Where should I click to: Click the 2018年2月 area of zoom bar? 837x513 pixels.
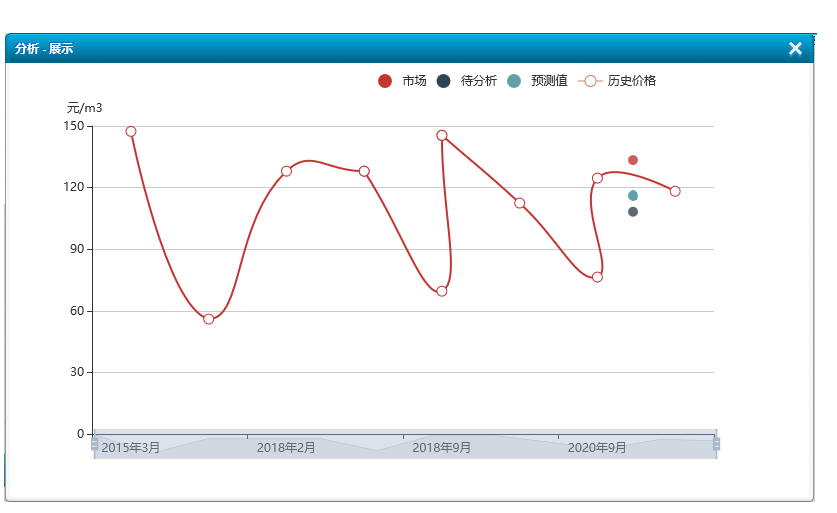pos(286,448)
